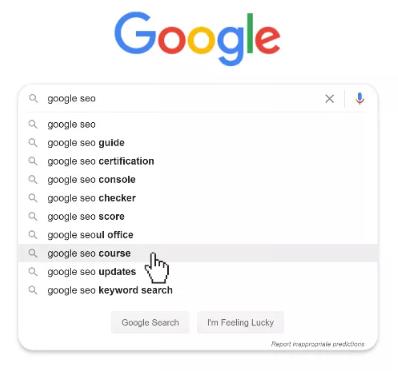
Task: Choose 'google seo guide' suggestion
Action: point(198,143)
